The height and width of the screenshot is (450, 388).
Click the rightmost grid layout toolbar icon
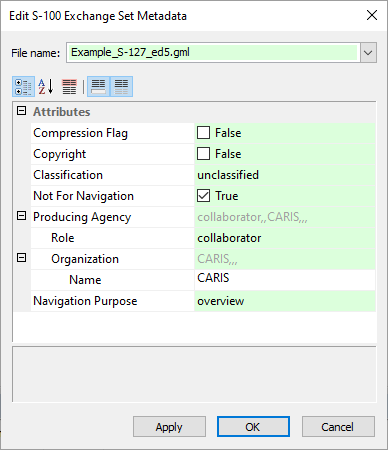[x=121, y=87]
